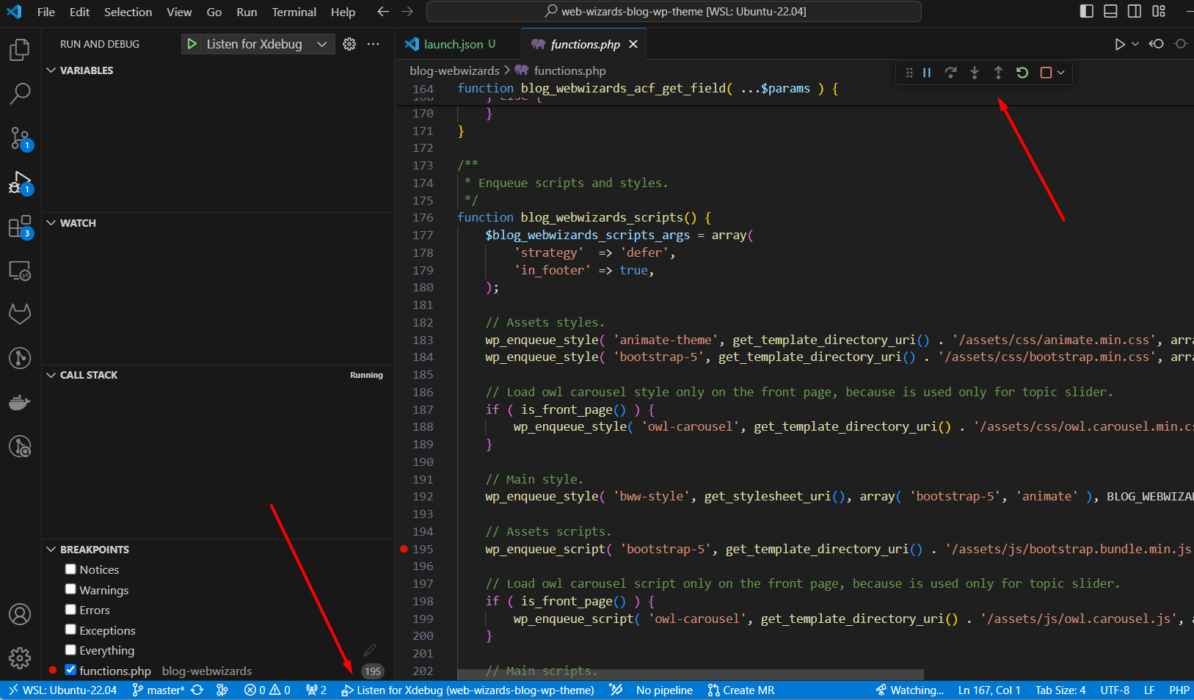
Task: Open the Search view
Action: (20, 94)
